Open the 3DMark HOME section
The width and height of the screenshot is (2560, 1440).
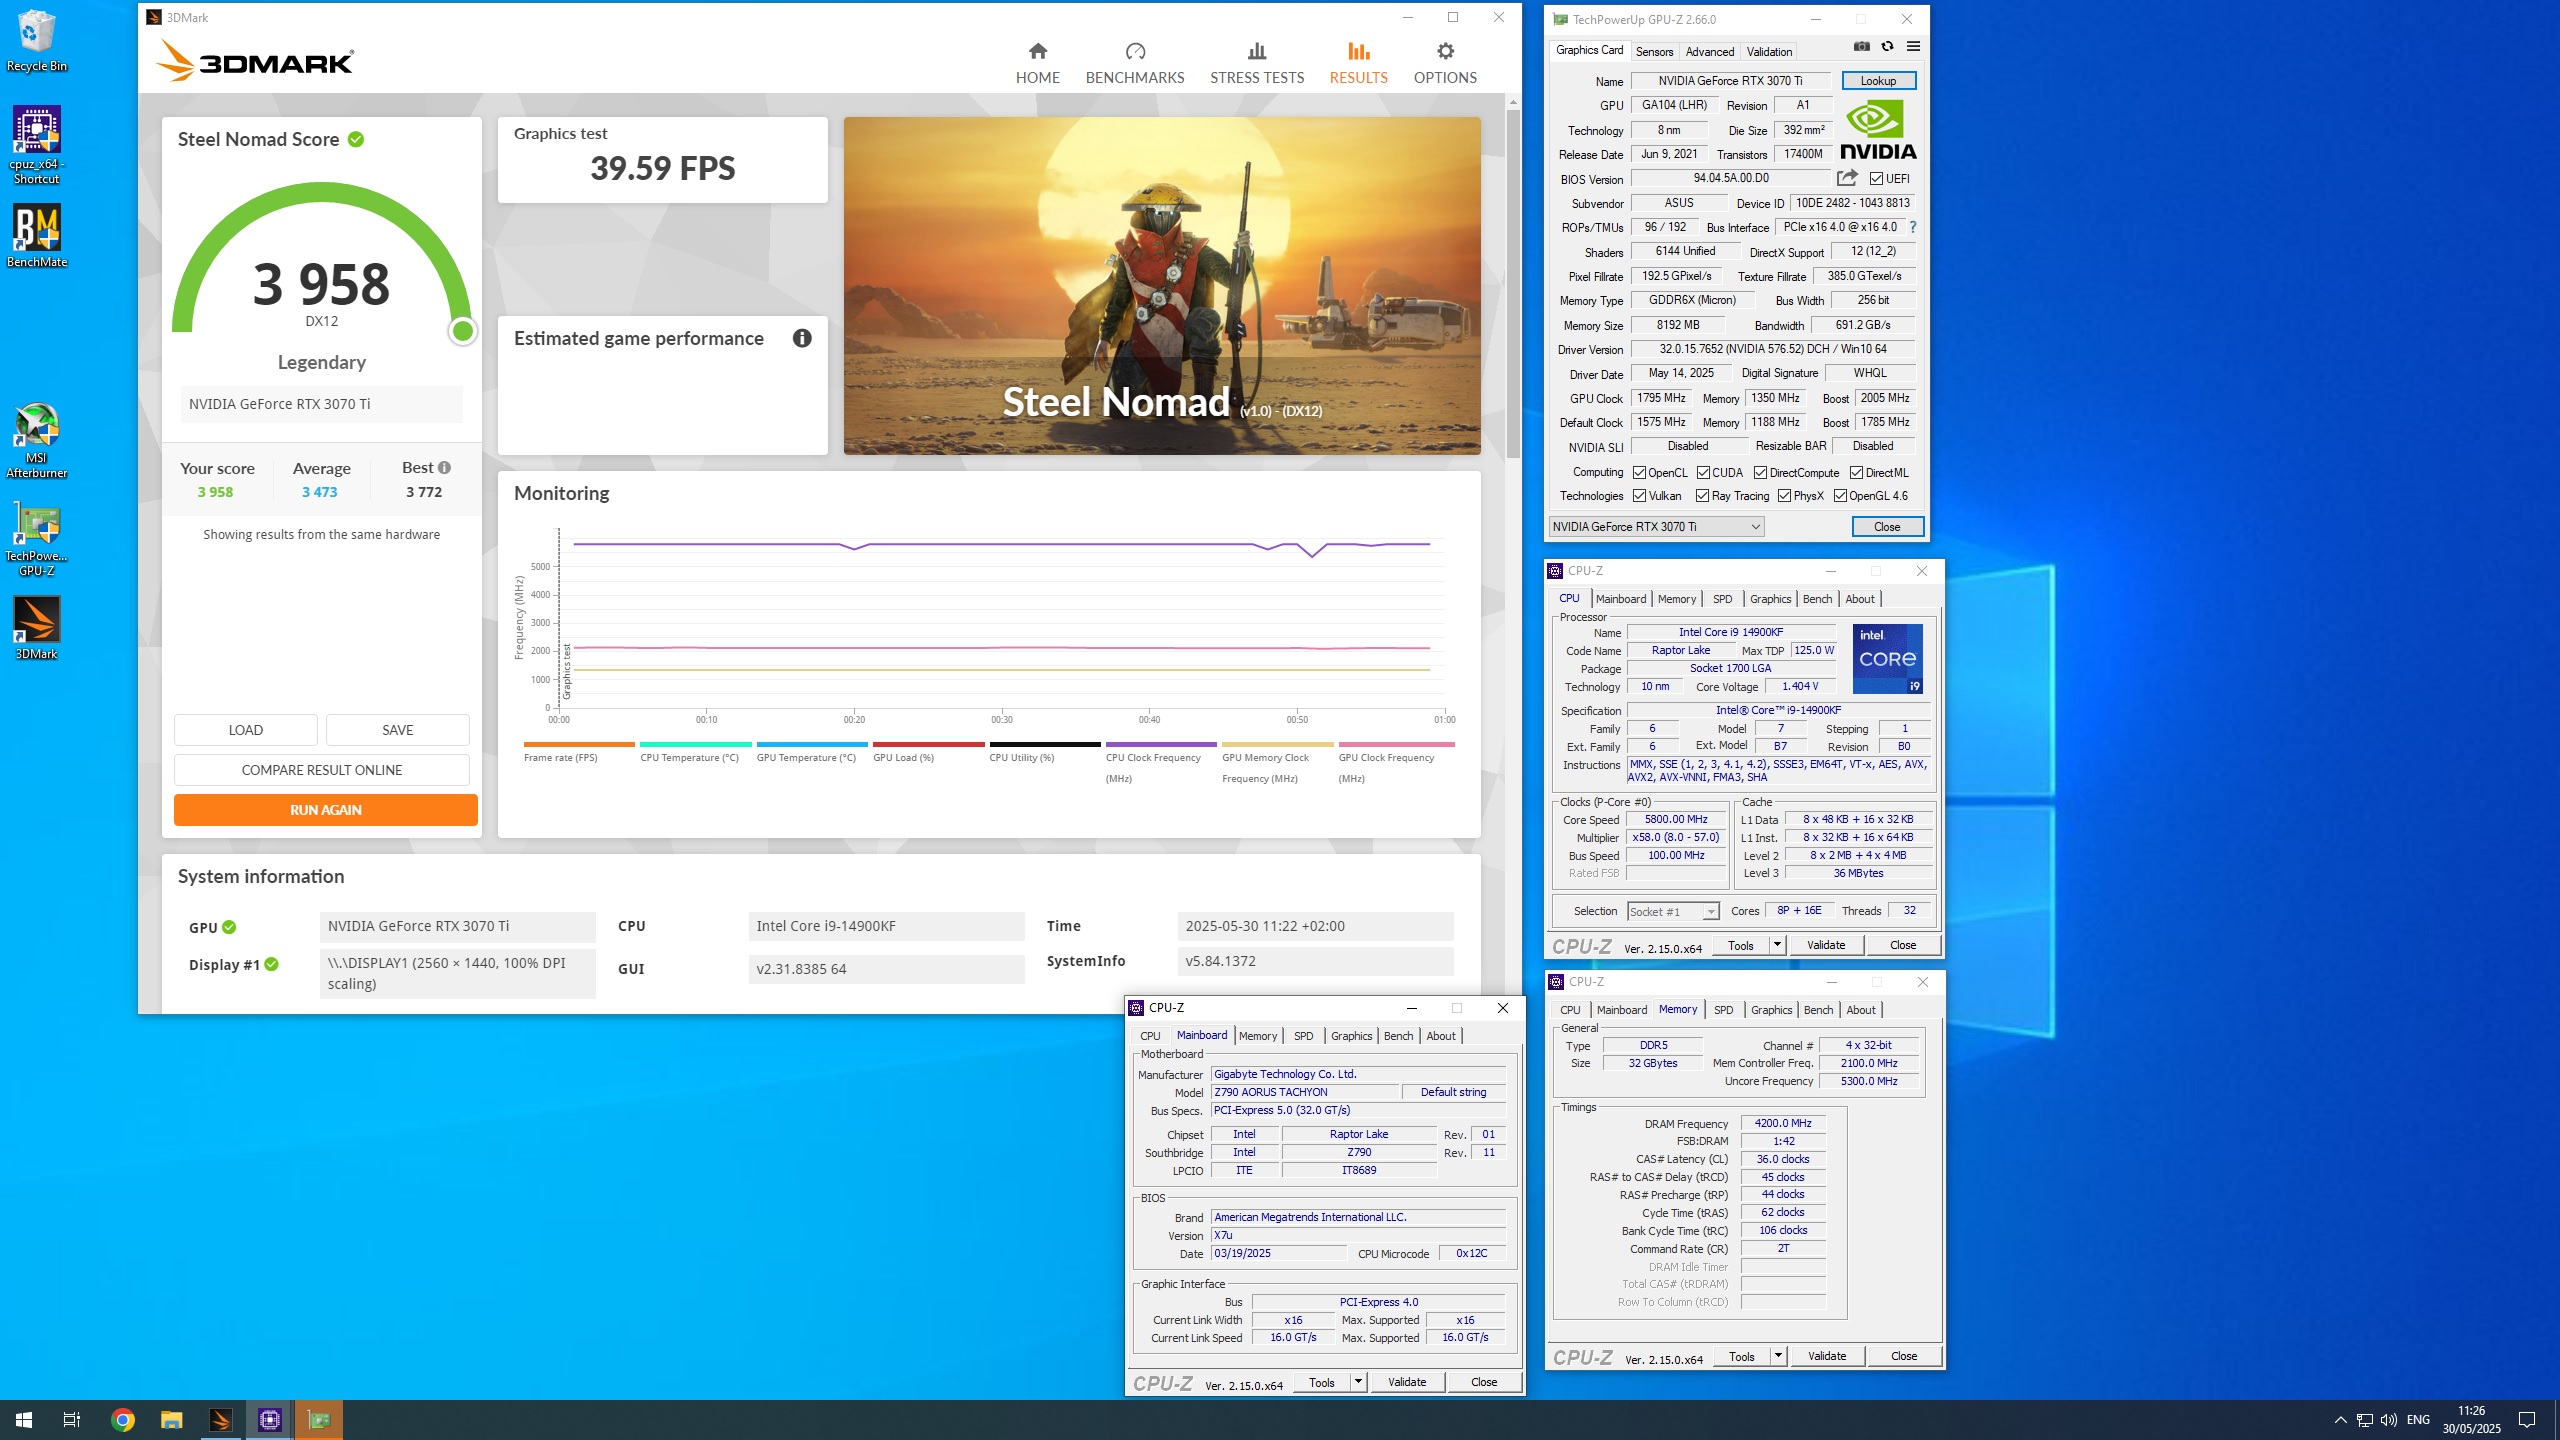pyautogui.click(x=1037, y=63)
